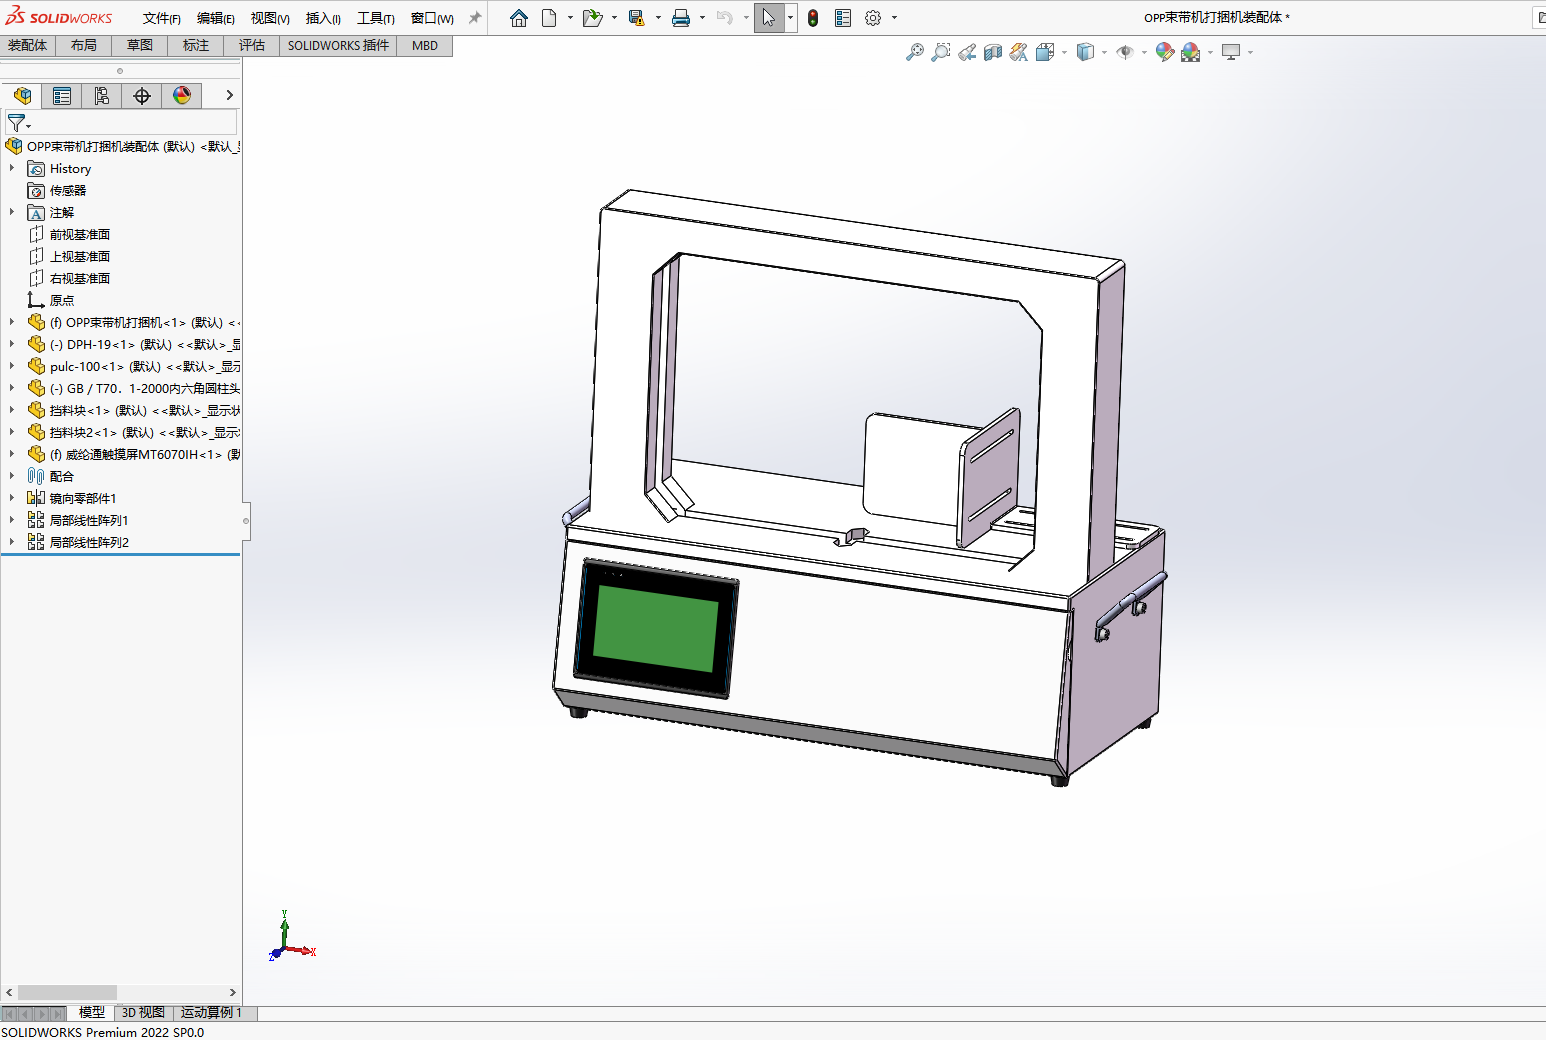The image size is (1546, 1040).
Task: Click the Display Style cube icon
Action: click(x=1085, y=52)
